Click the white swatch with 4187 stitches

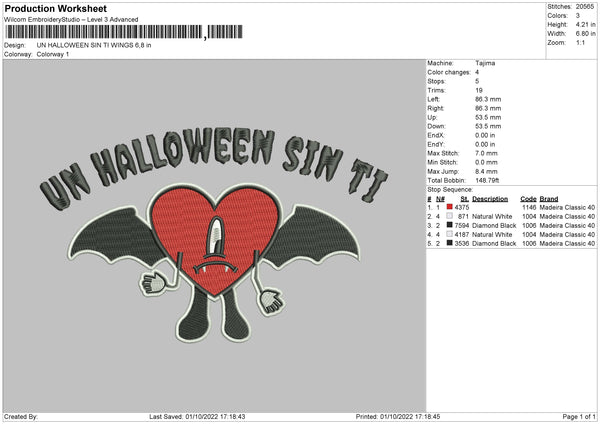click(451, 234)
